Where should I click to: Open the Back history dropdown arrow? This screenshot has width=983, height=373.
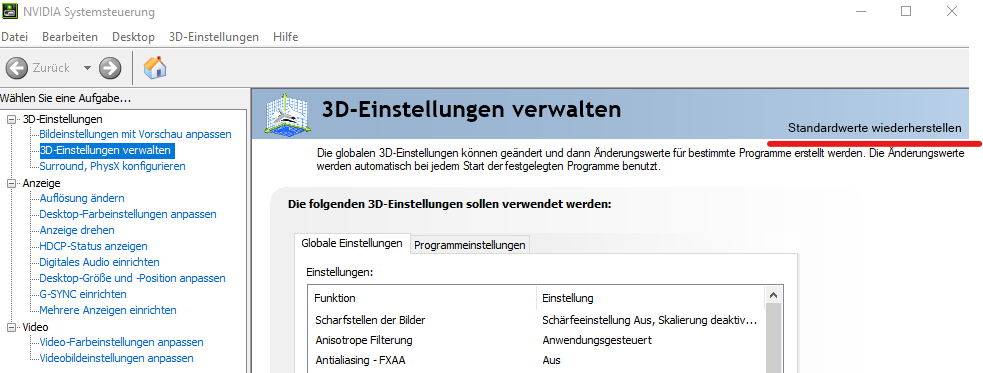click(x=87, y=68)
